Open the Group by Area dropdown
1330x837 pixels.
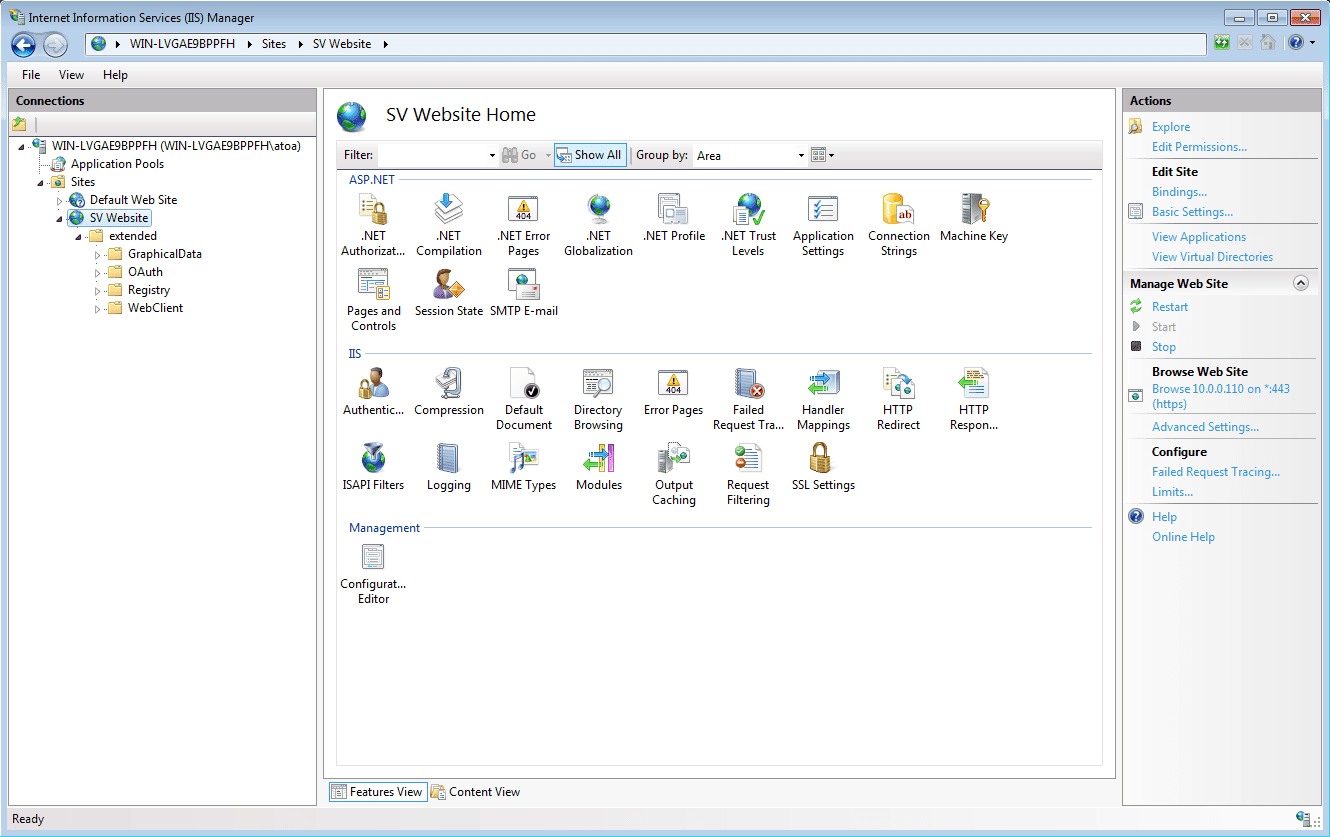750,155
